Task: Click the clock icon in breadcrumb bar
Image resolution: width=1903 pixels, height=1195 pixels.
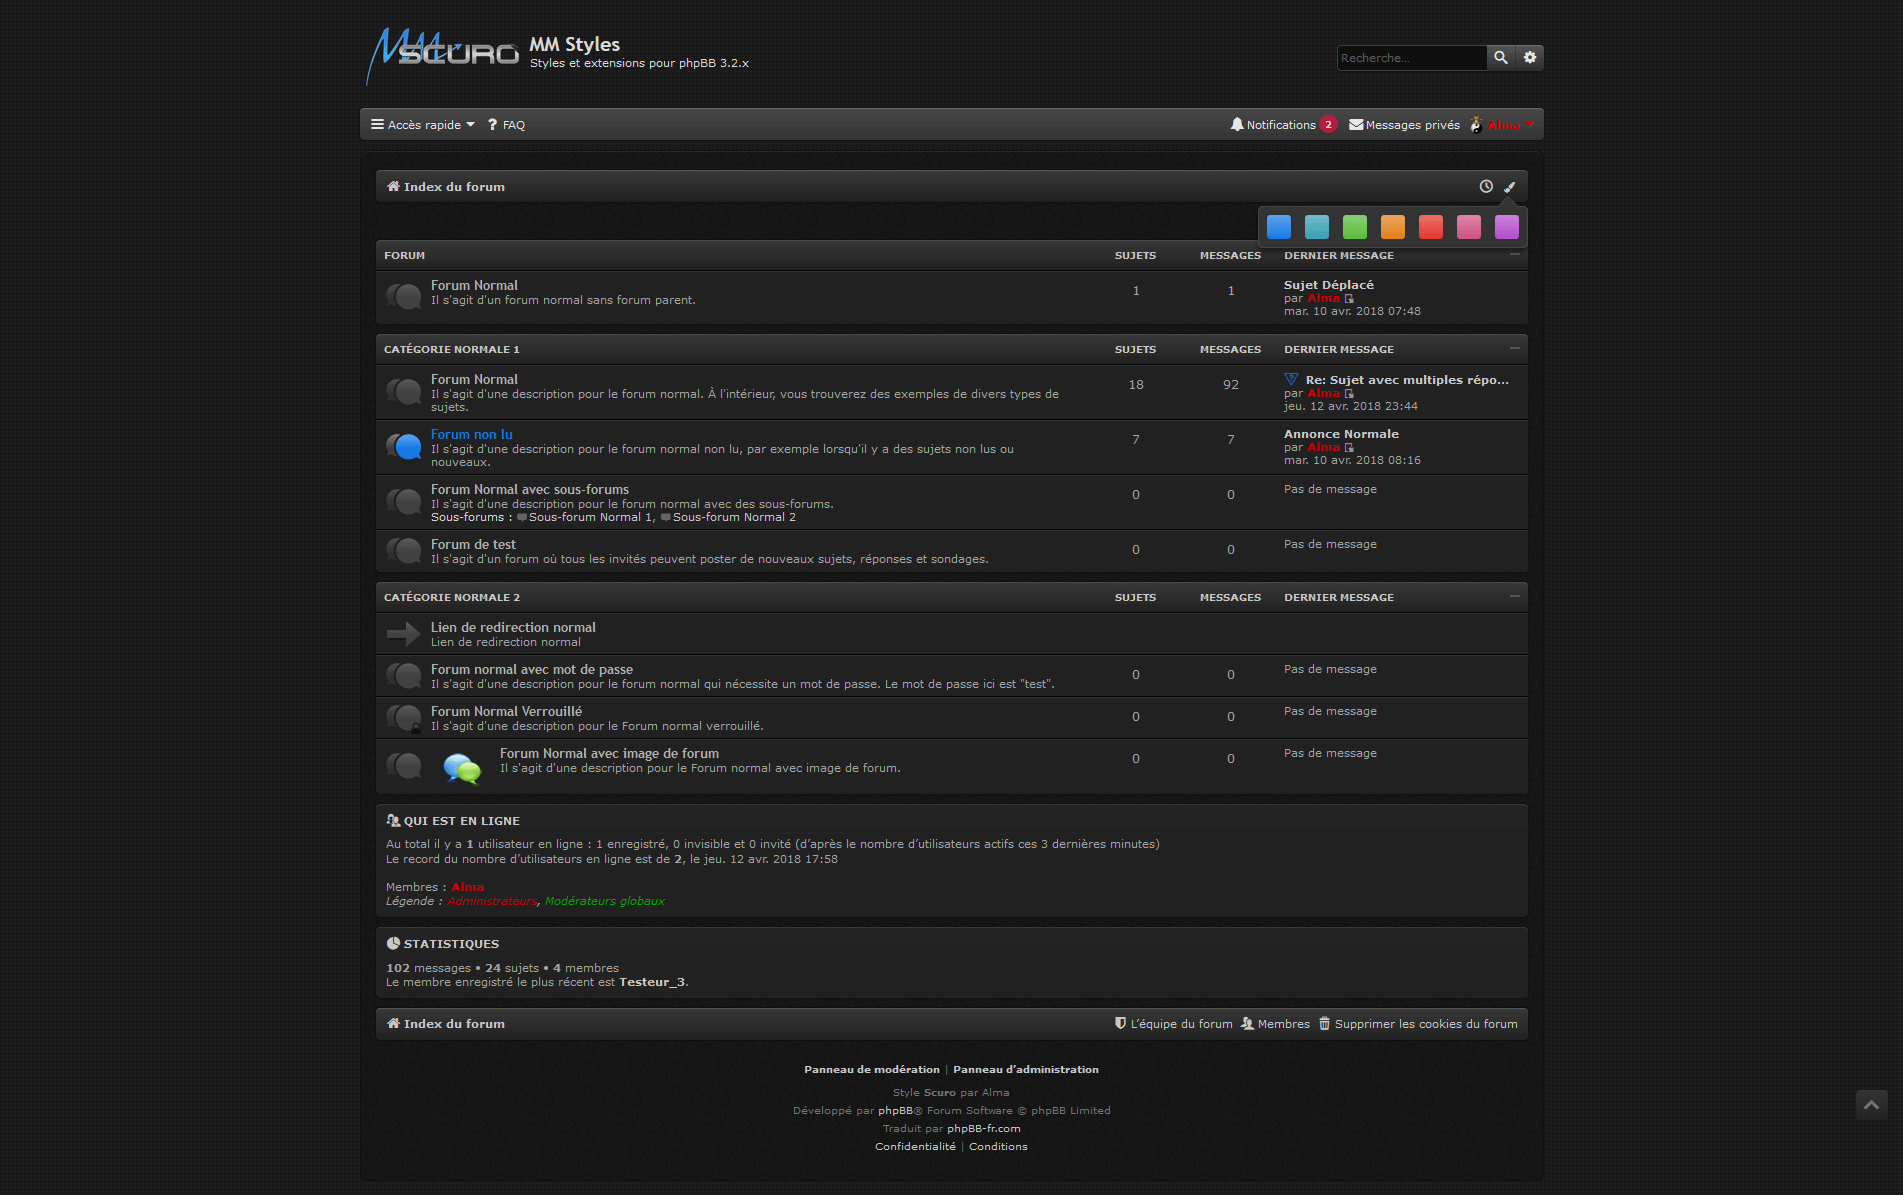Action: click(x=1486, y=187)
